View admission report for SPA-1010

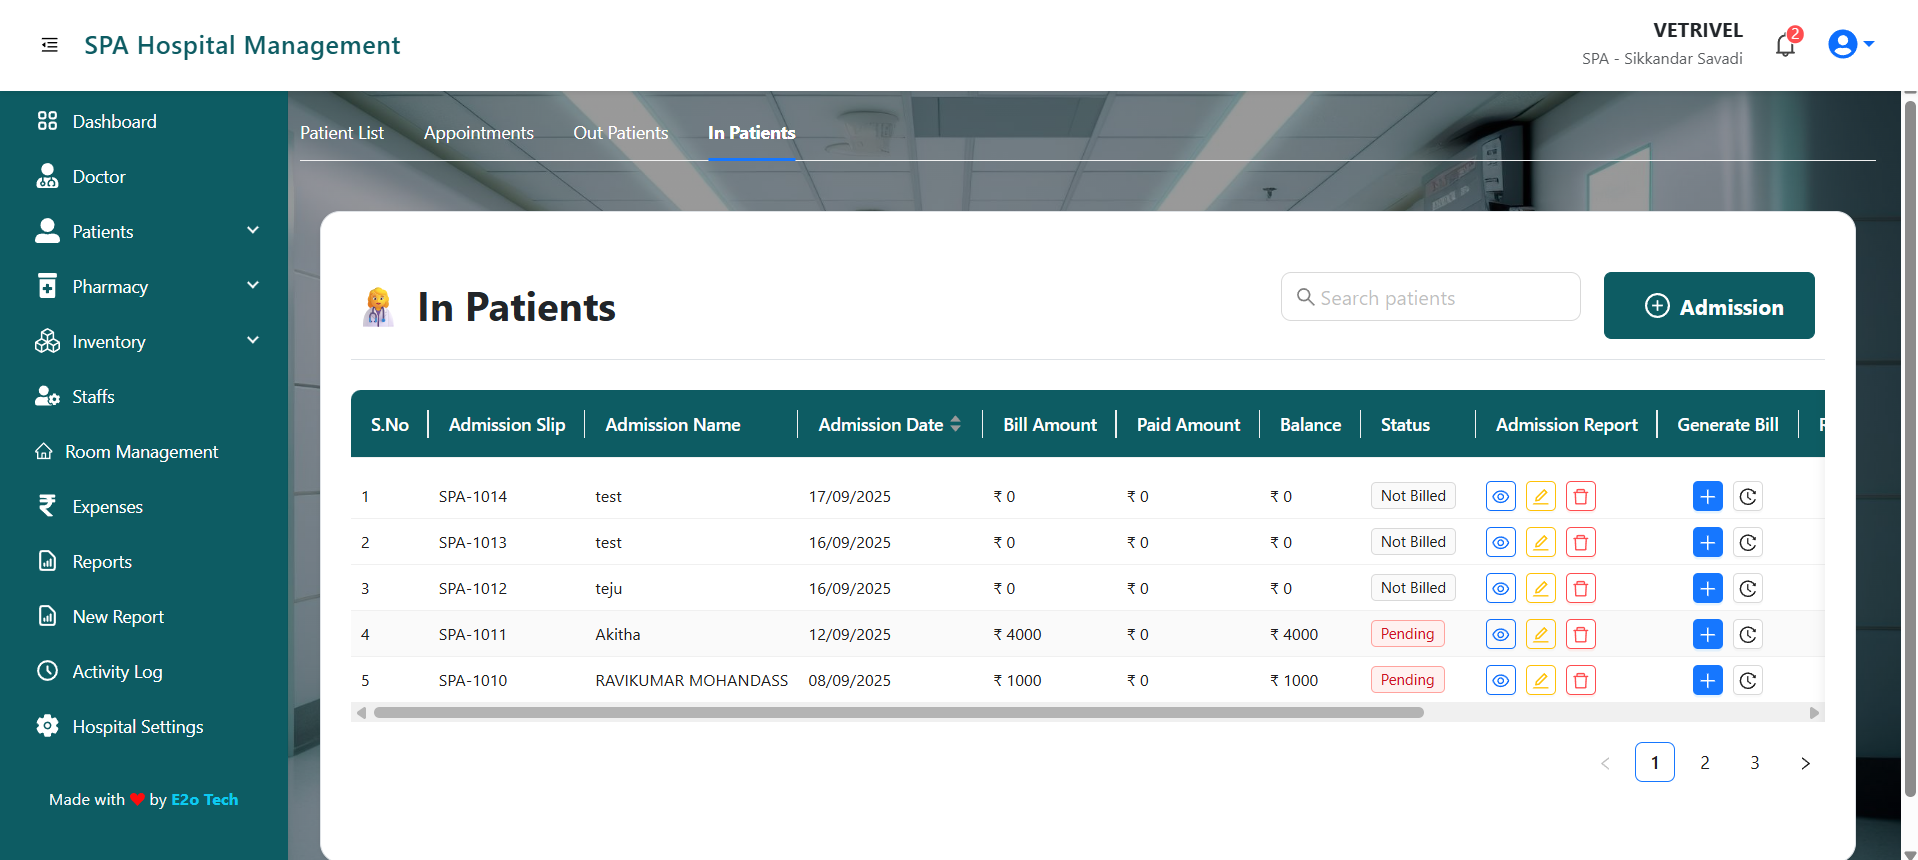1500,681
